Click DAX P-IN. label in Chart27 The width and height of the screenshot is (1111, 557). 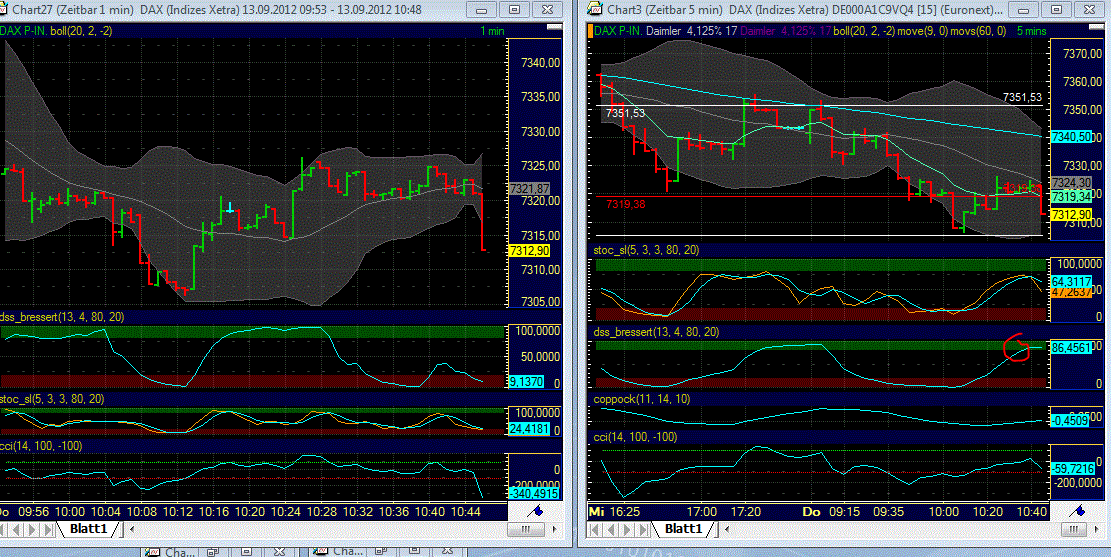pos(23,30)
